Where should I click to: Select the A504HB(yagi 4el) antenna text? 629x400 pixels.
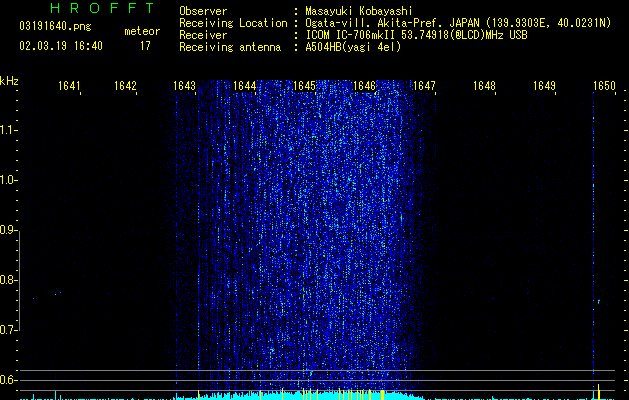click(353, 47)
